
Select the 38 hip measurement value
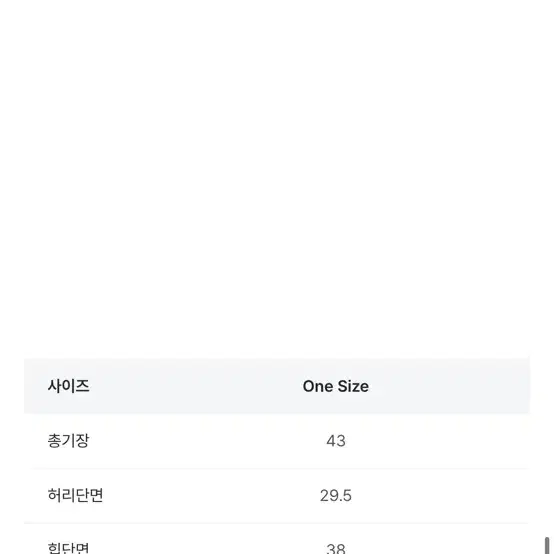(336, 548)
